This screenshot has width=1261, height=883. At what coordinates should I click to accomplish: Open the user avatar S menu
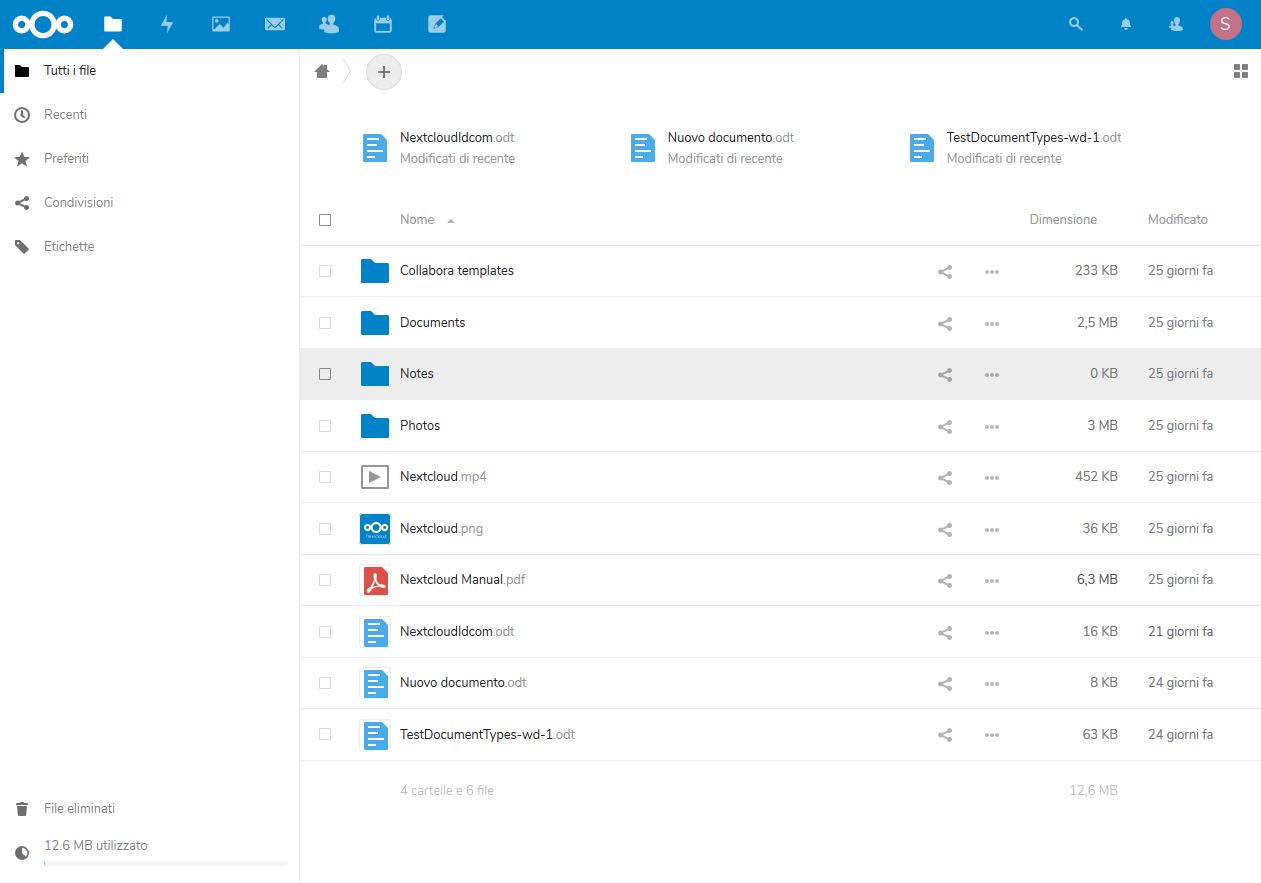(1226, 24)
